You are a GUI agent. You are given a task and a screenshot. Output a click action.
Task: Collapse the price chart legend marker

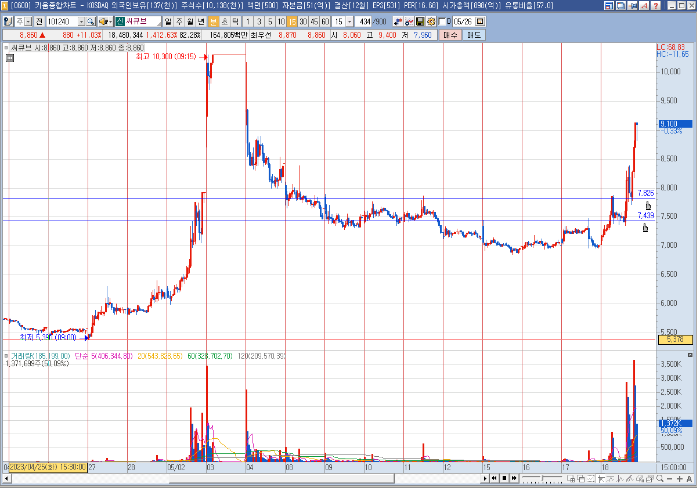6,47
